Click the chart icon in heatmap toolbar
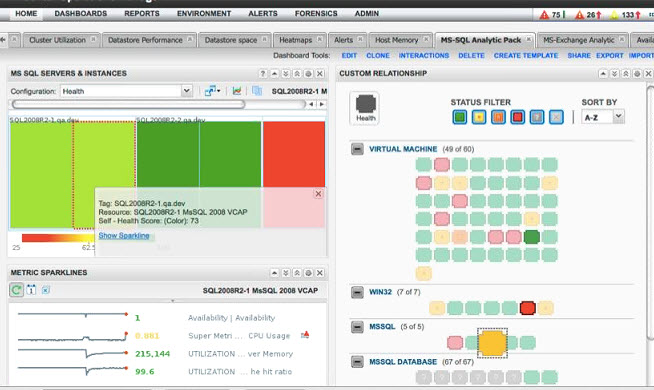The width and height of the screenshot is (654, 390). click(237, 91)
